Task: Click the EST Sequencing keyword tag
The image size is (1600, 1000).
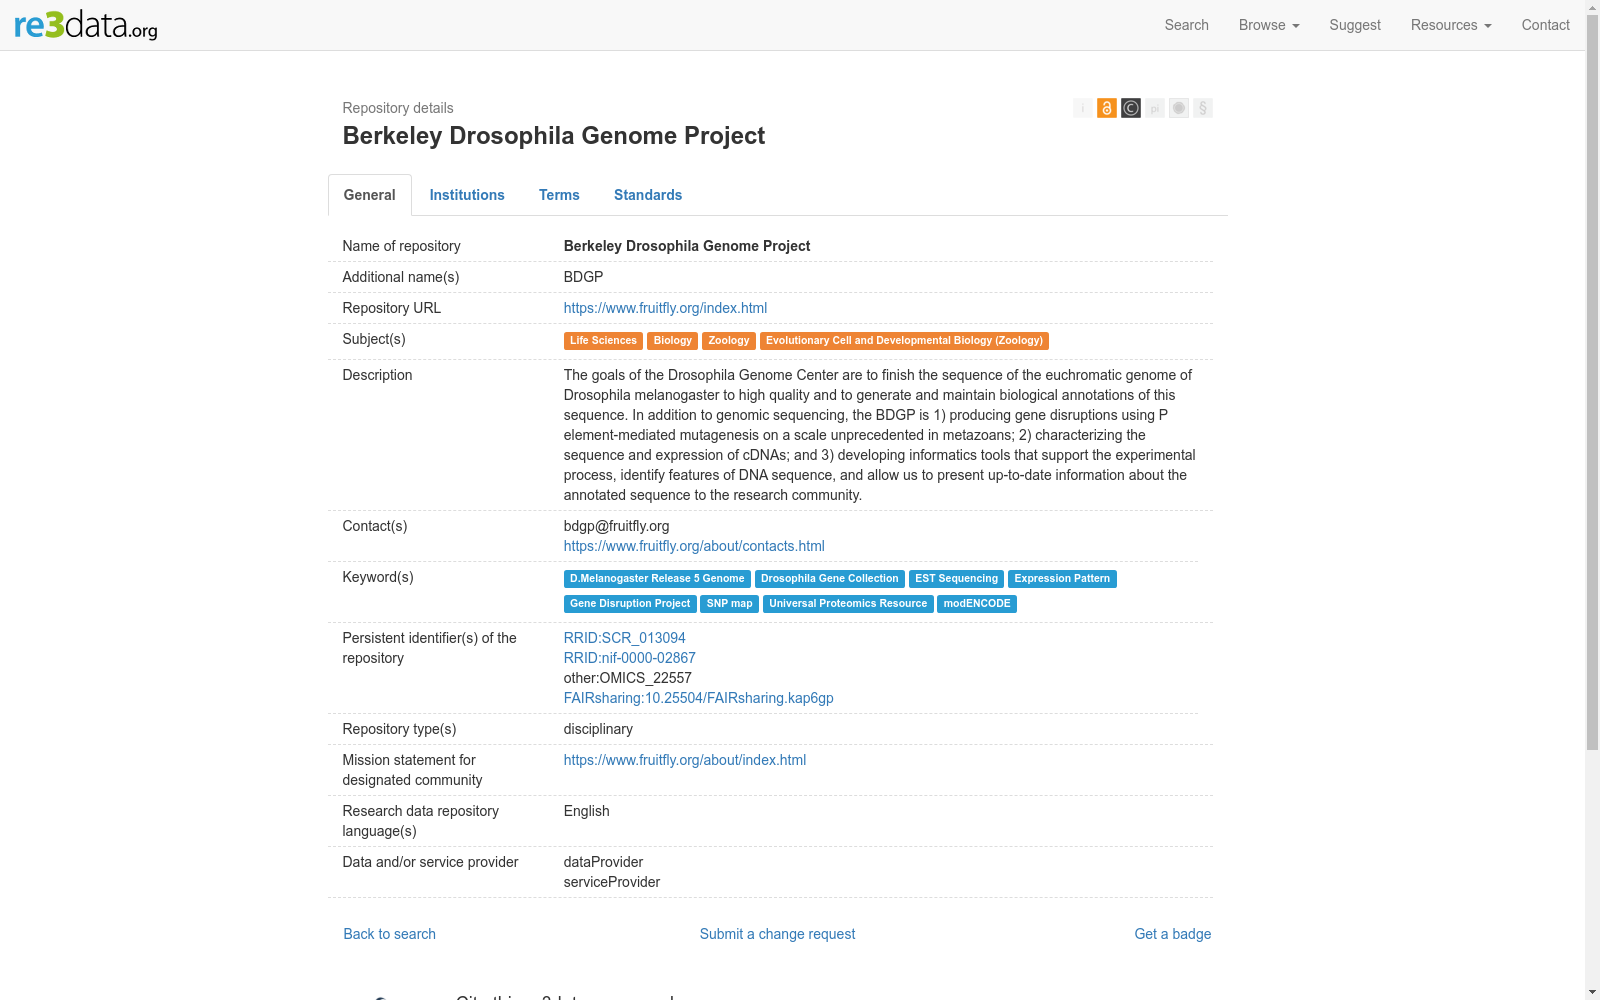Action: [956, 579]
